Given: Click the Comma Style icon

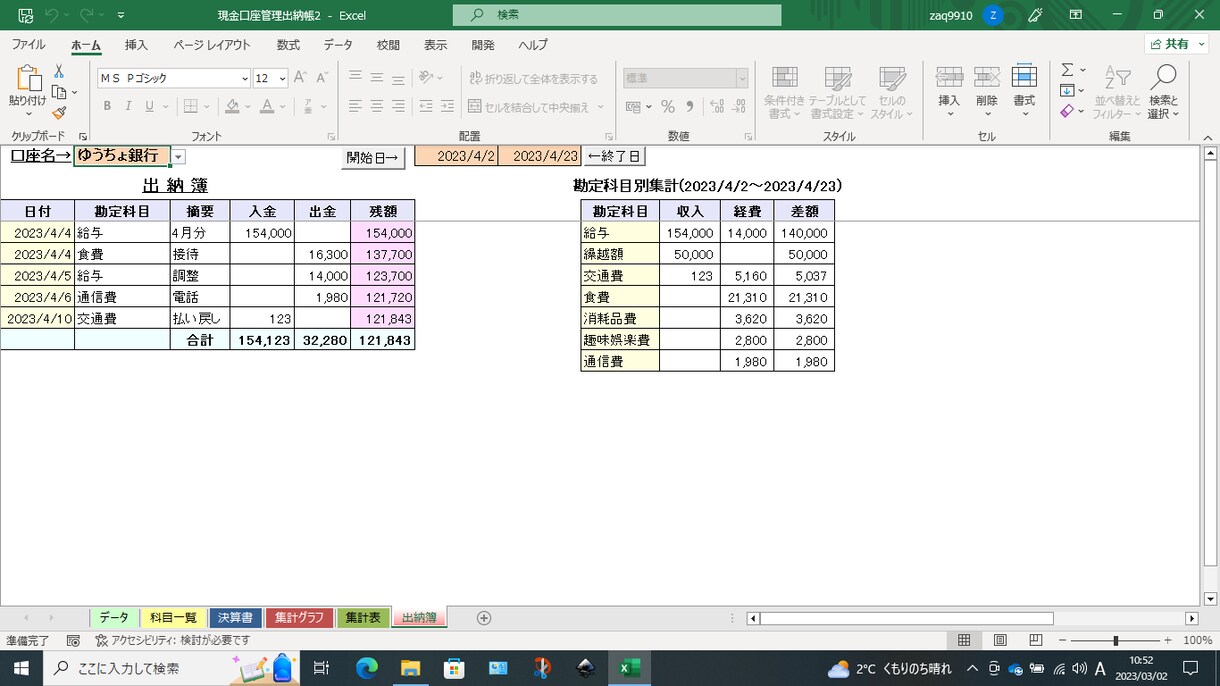Looking at the screenshot, I should [690, 107].
